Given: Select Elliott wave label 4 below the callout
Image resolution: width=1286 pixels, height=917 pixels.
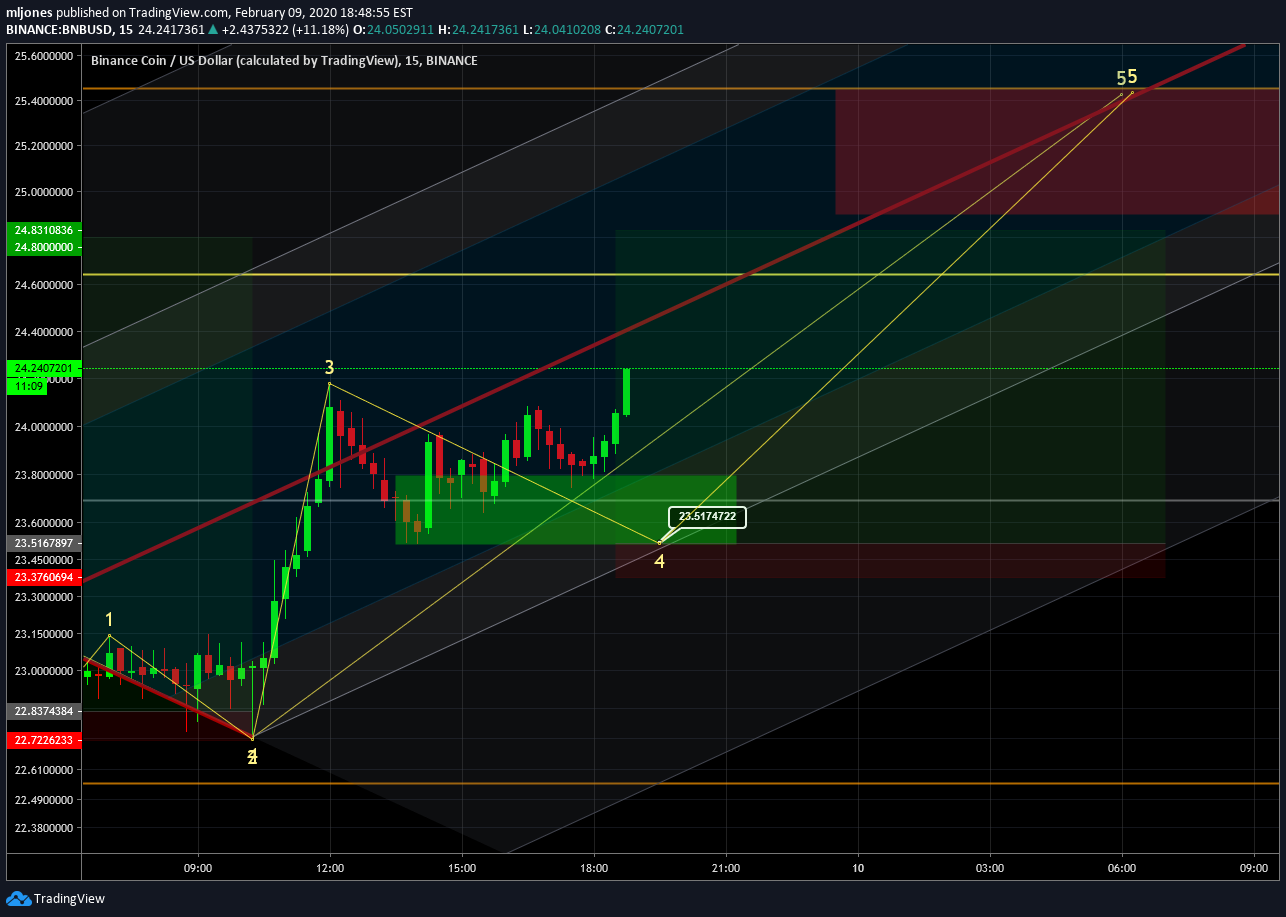Looking at the screenshot, I should [660, 561].
